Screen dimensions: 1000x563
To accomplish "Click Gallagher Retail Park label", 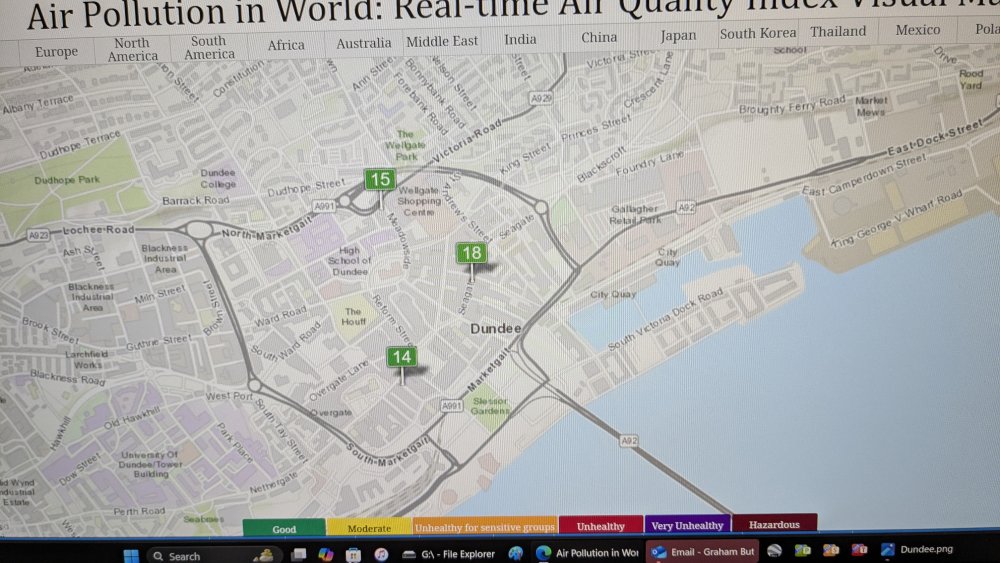I will [x=635, y=214].
